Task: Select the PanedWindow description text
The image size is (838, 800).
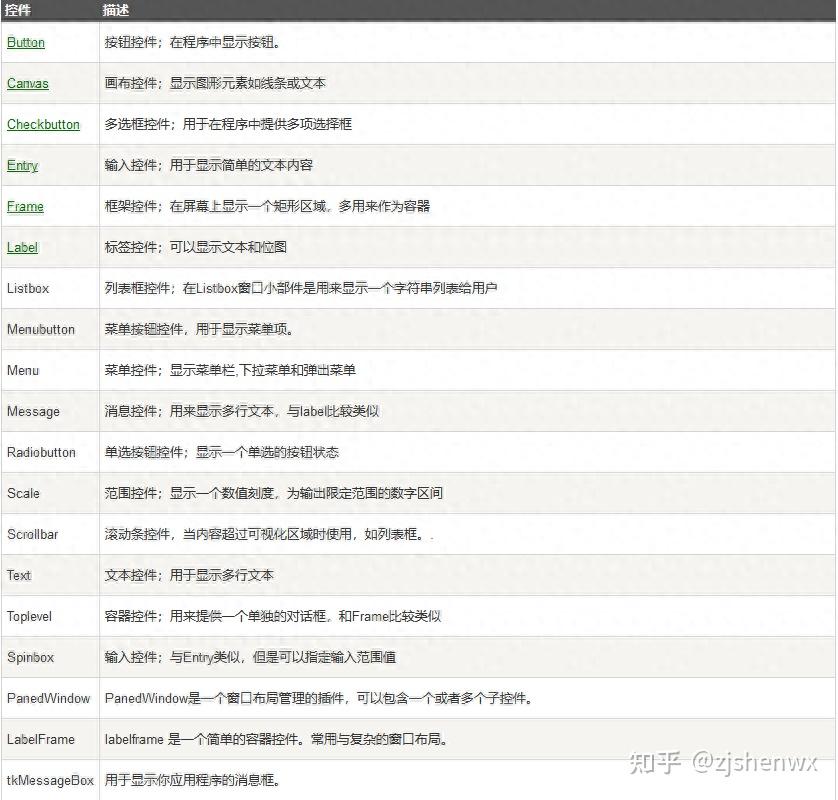Action: 300,698
